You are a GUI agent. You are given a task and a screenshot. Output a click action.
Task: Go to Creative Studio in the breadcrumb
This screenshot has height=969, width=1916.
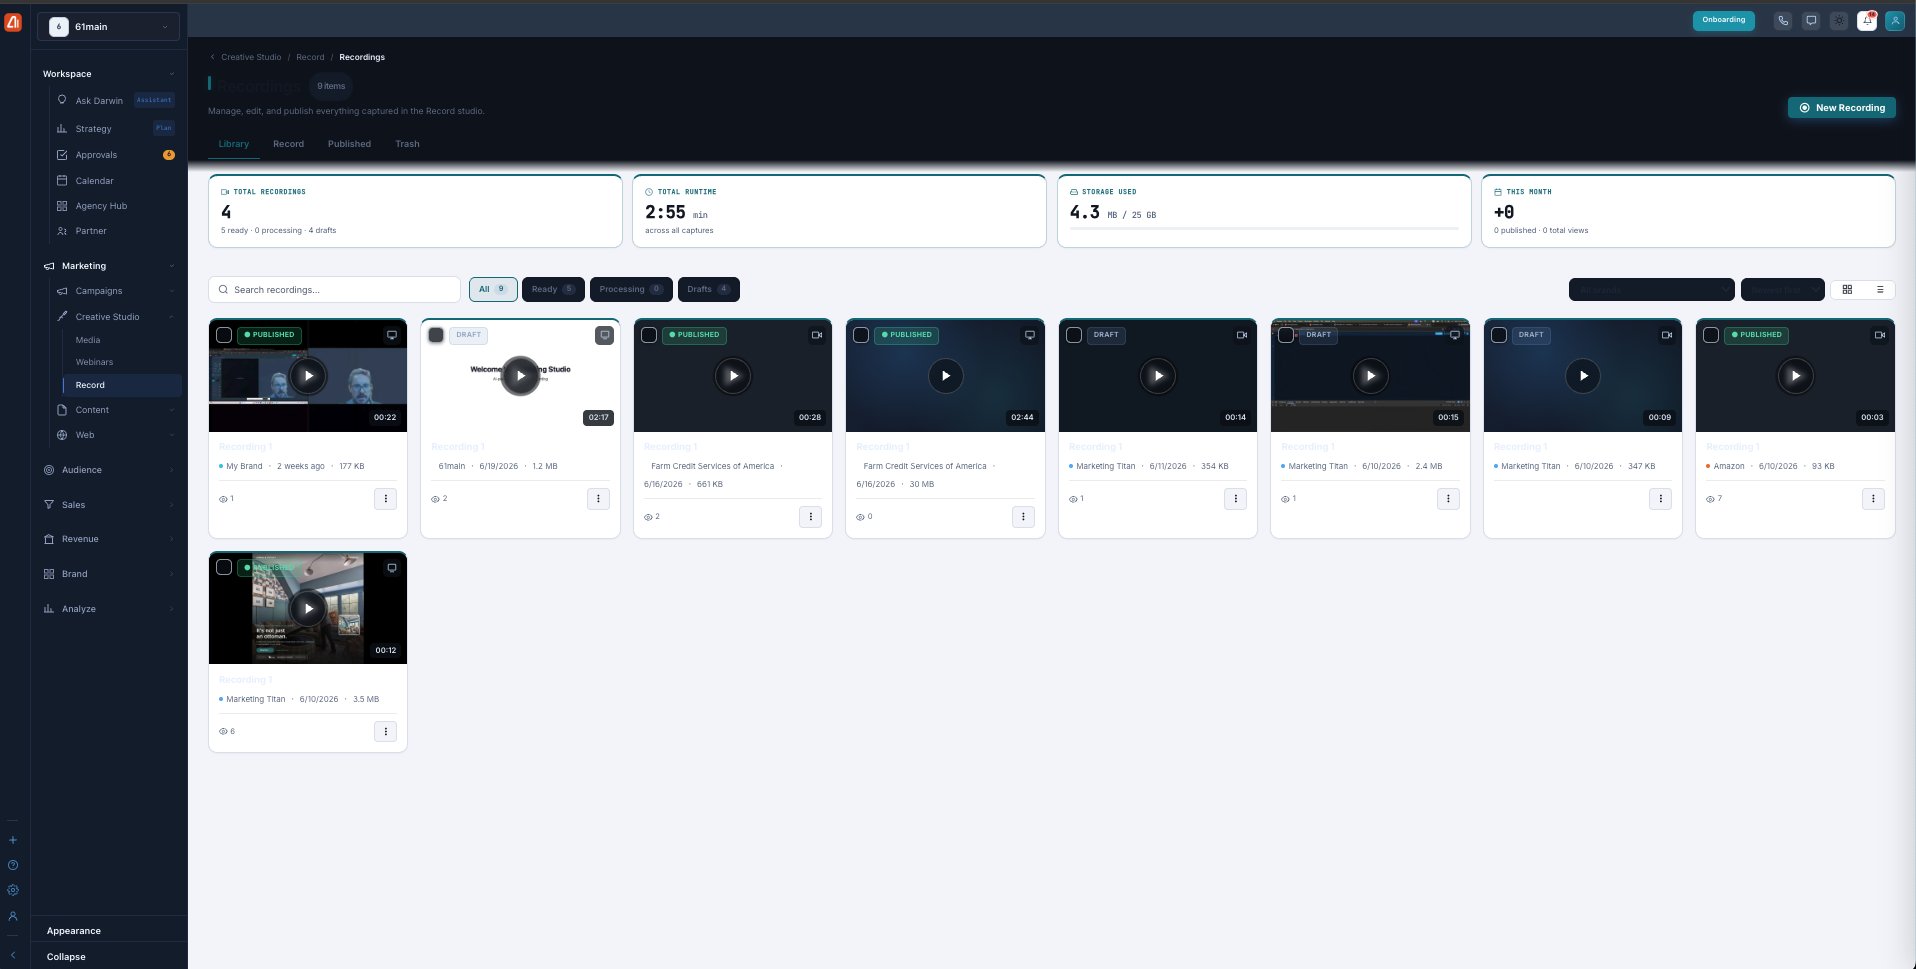[x=251, y=57]
